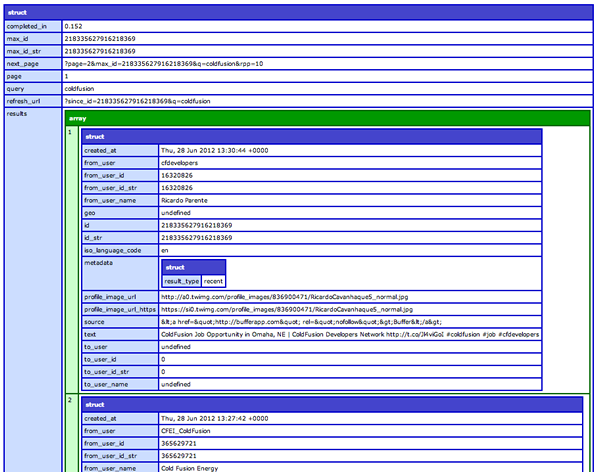Viewport: 598px width, 472px height.
Task: Click the source key label
Action: (x=94, y=322)
